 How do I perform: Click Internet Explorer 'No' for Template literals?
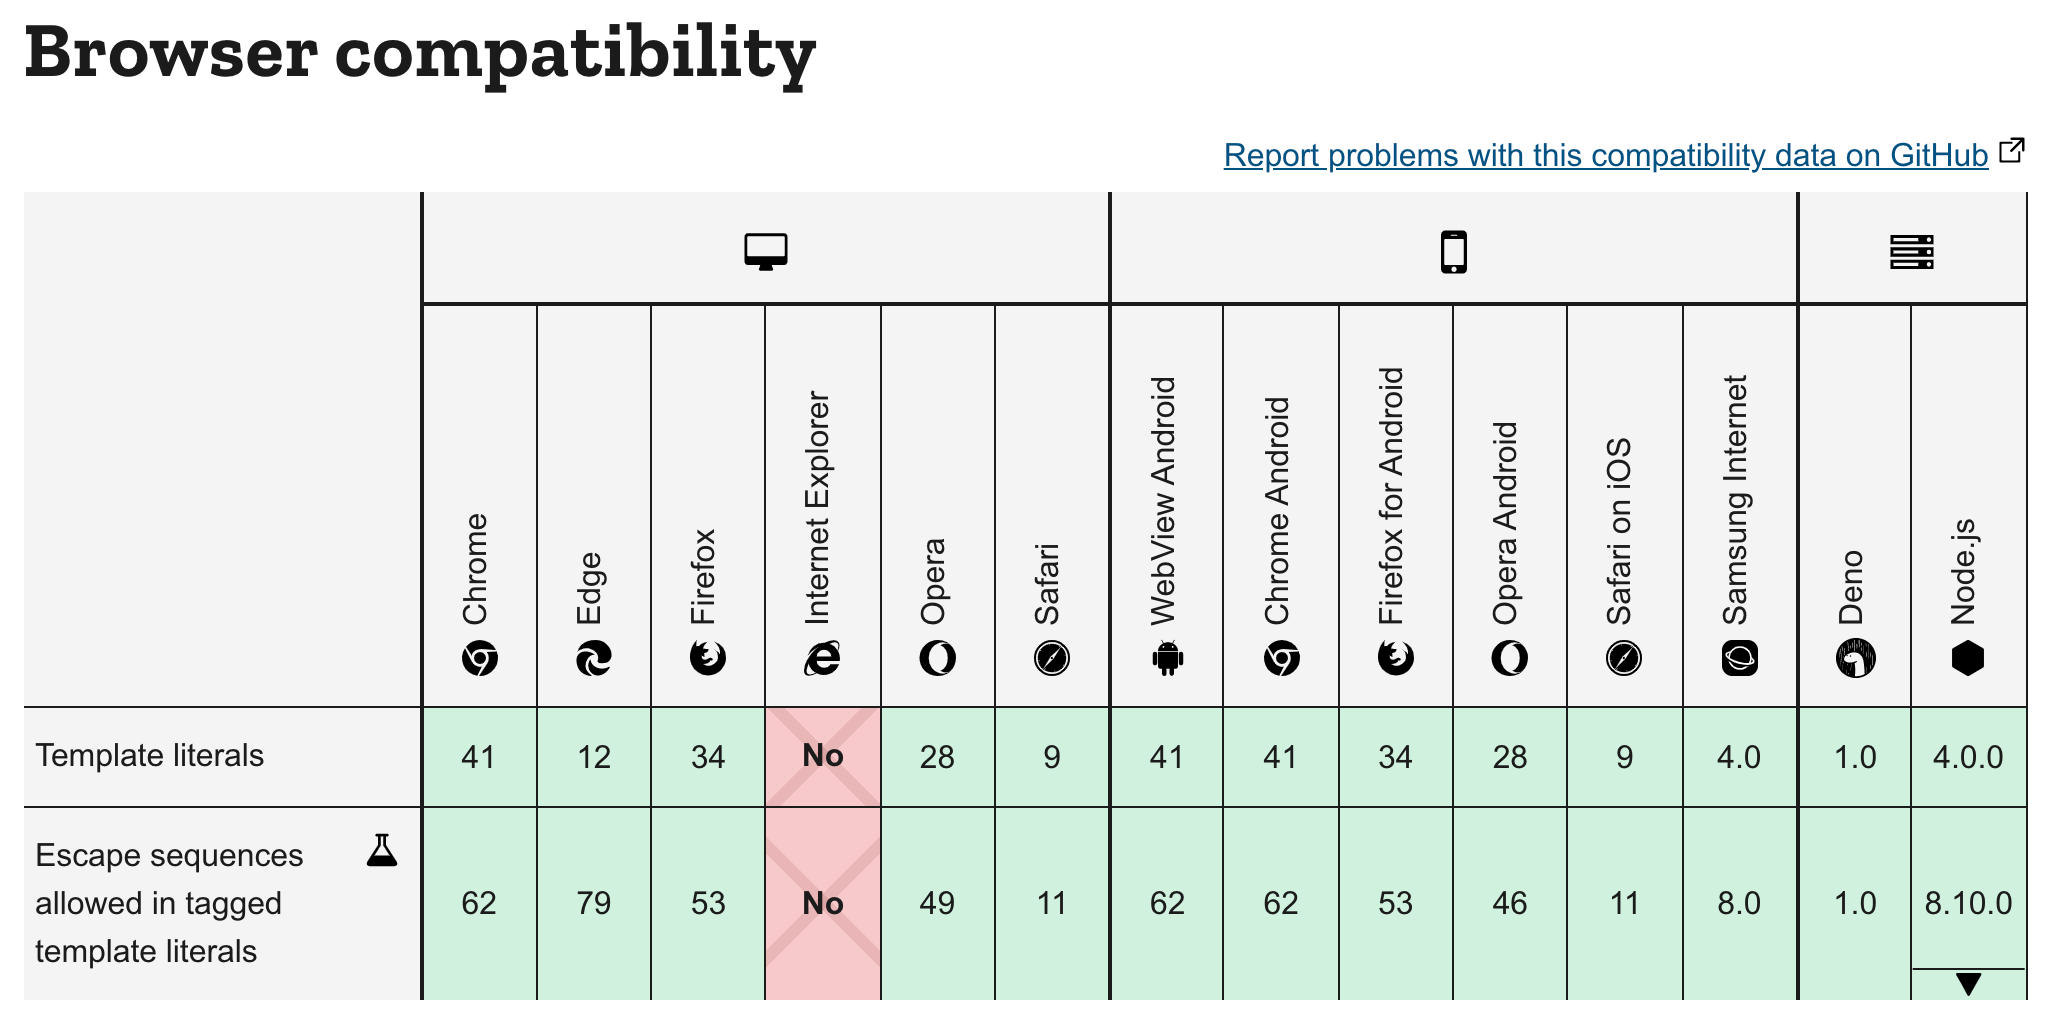[822, 756]
